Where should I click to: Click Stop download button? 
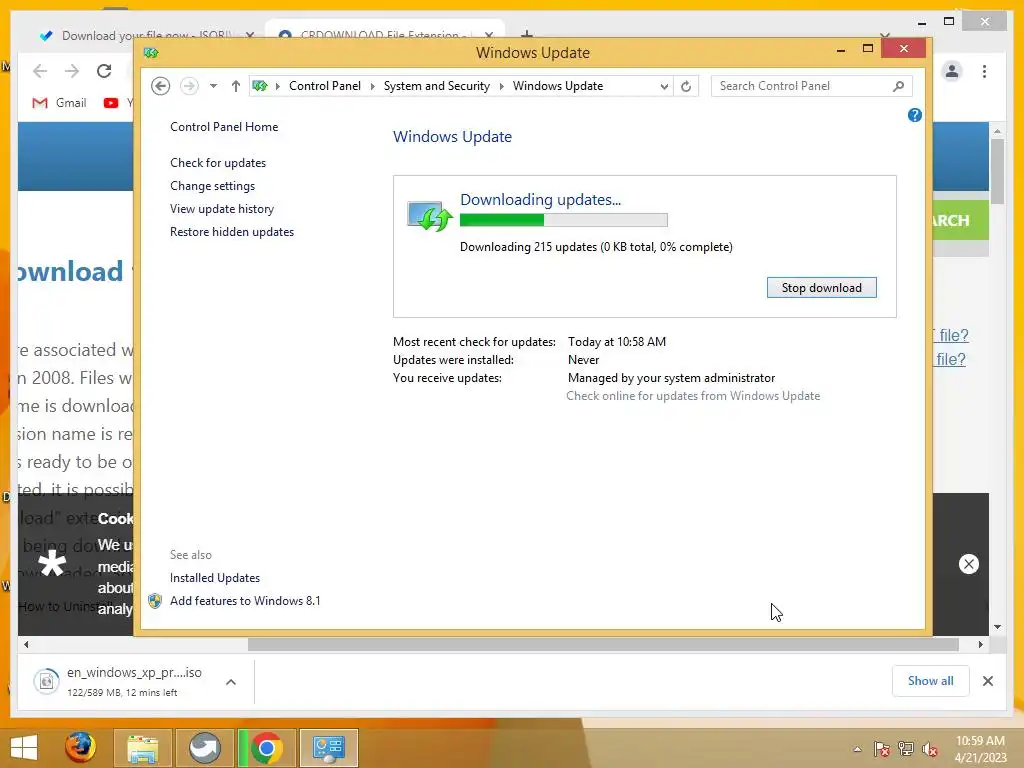[x=822, y=288]
